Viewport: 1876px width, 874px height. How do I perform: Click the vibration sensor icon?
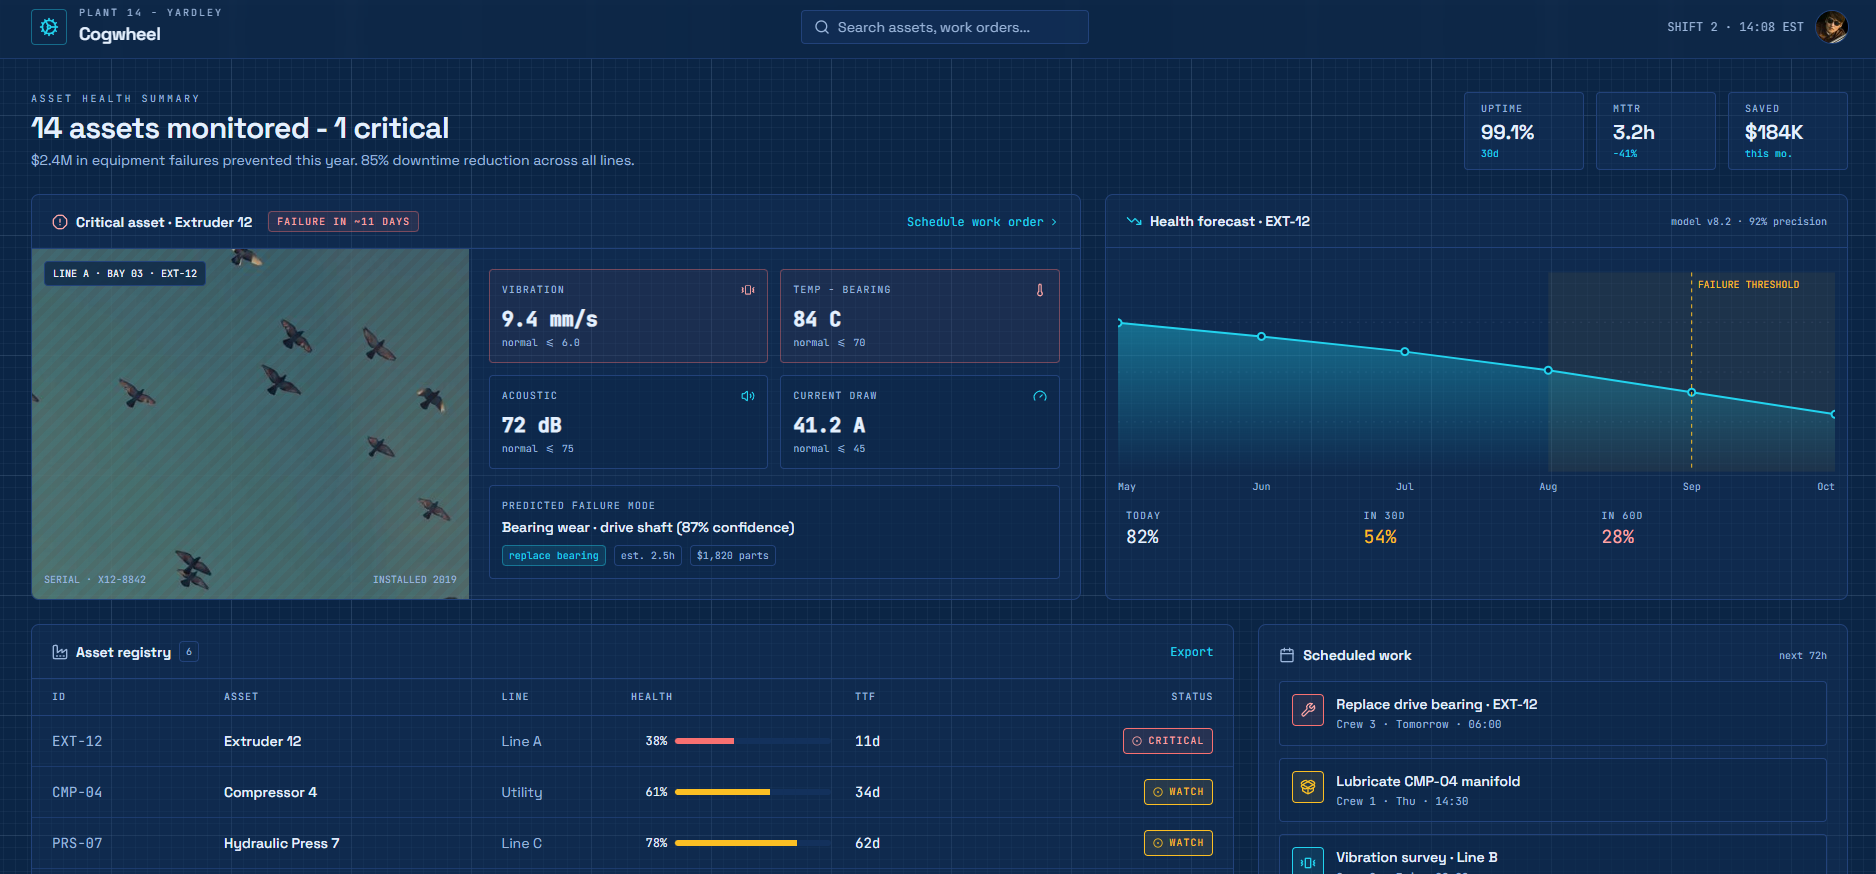click(x=747, y=290)
